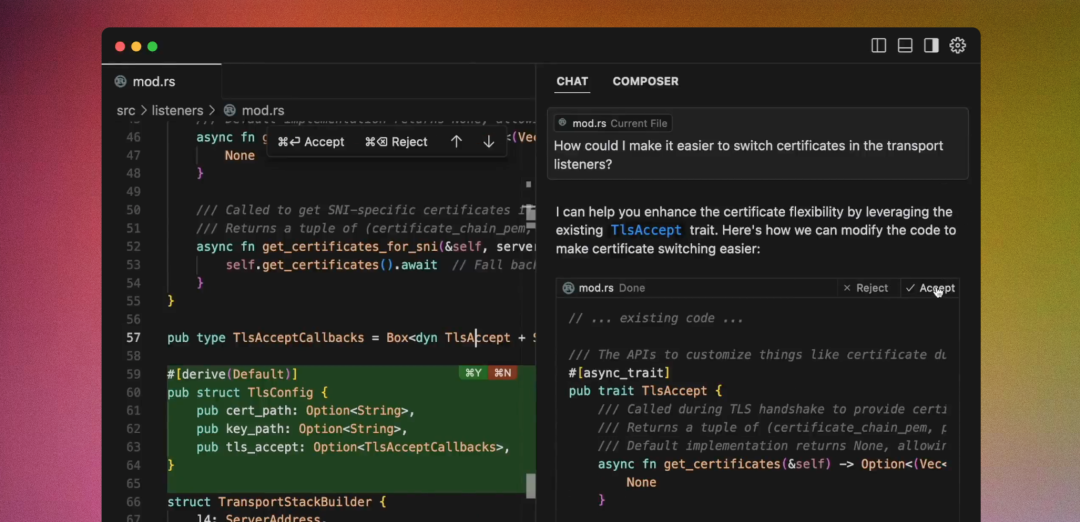The width and height of the screenshot is (1080, 522).
Task: Go to previous change with up arrow
Action: click(x=456, y=142)
